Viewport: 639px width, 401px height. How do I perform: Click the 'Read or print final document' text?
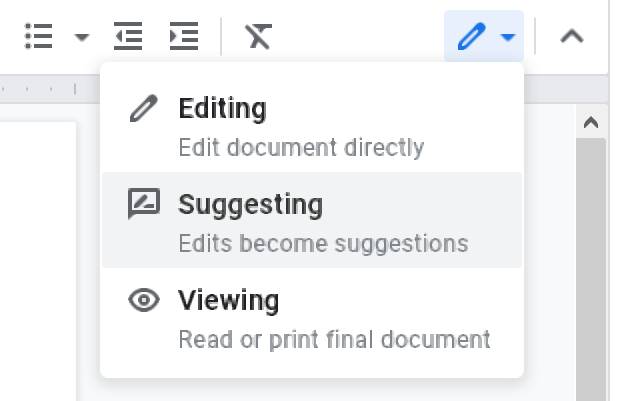[334, 339]
